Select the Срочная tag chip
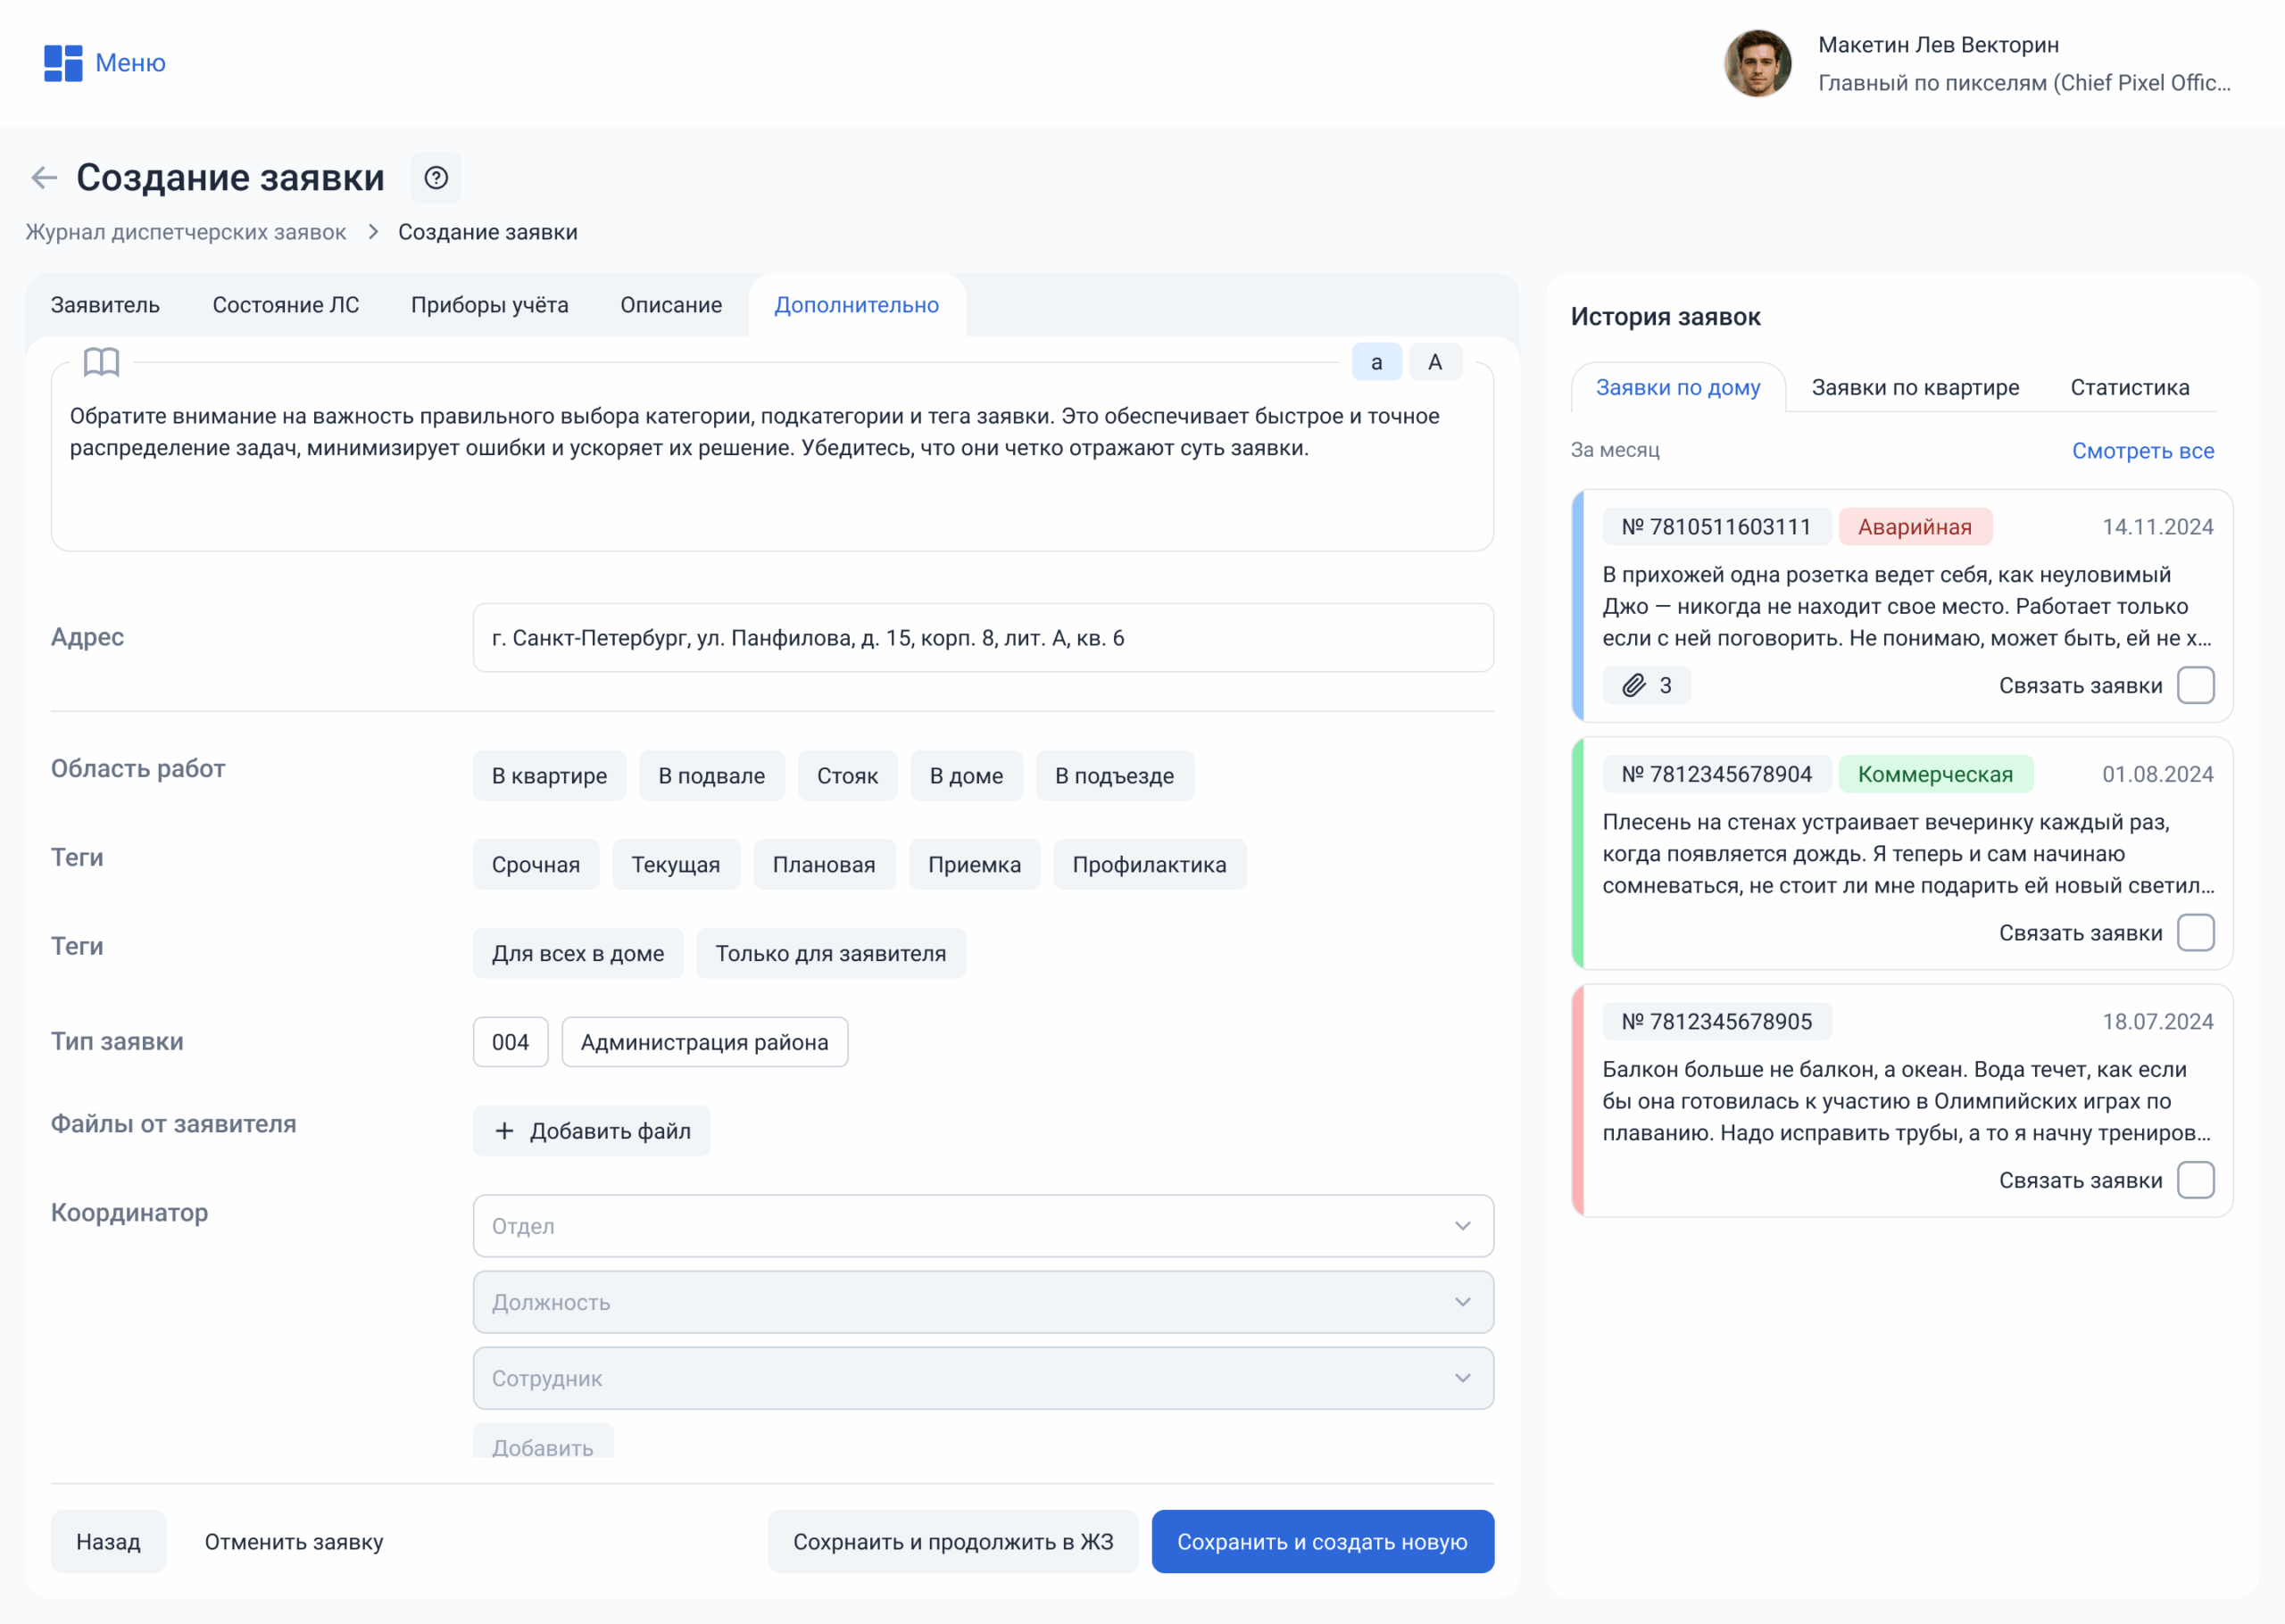Image resolution: width=2285 pixels, height=1624 pixels. pyautogui.click(x=535, y=865)
